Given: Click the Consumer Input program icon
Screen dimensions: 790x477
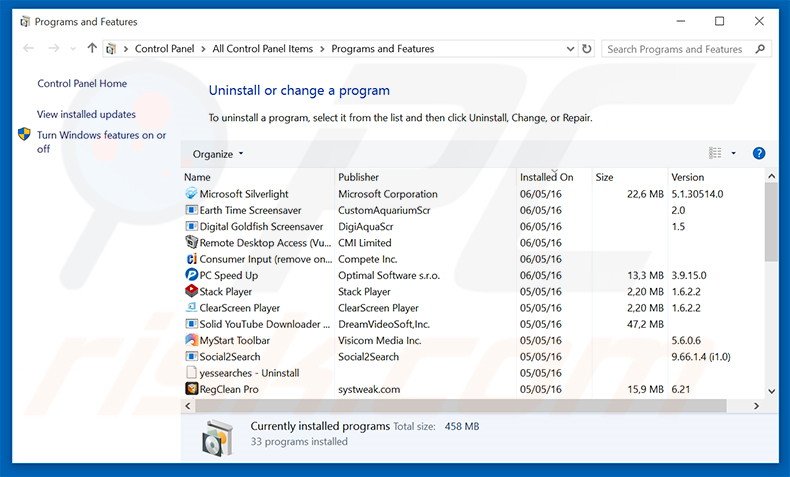Looking at the screenshot, I should coord(191,259).
